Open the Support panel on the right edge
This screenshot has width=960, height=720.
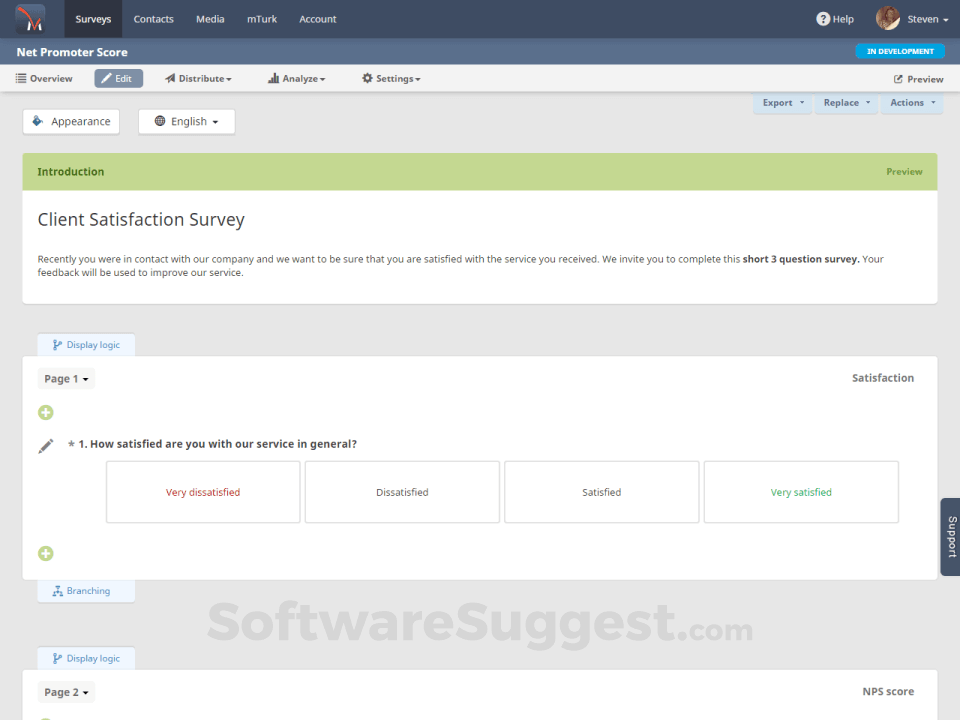948,537
